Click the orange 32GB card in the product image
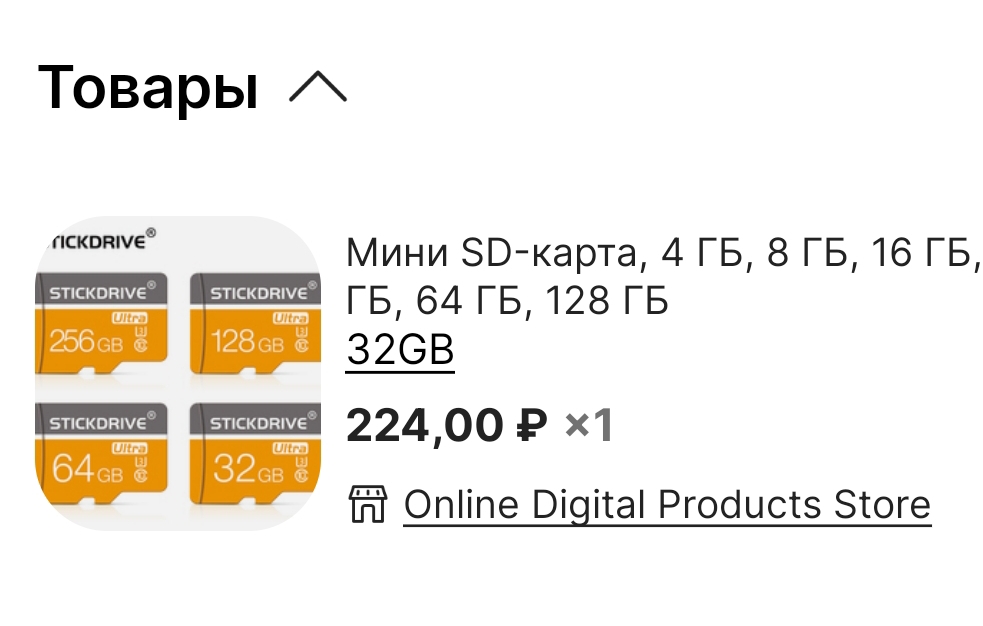 (x=255, y=454)
